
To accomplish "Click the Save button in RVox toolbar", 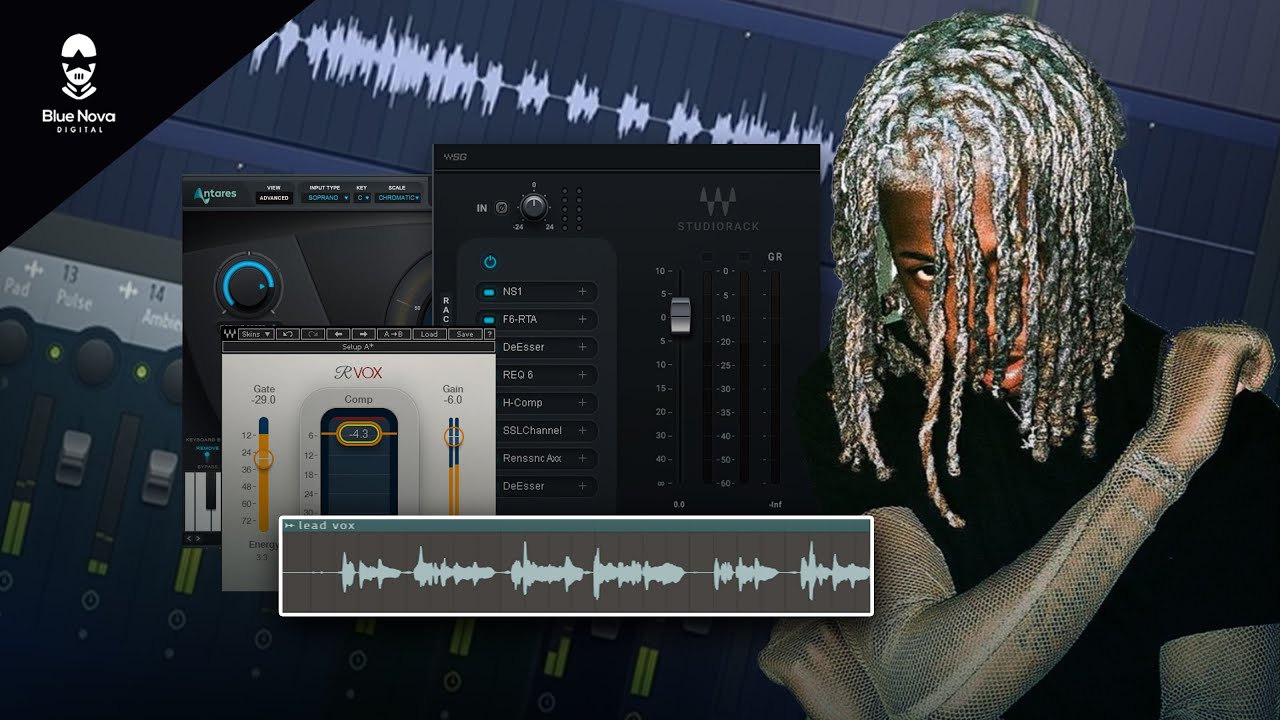I will [464, 334].
